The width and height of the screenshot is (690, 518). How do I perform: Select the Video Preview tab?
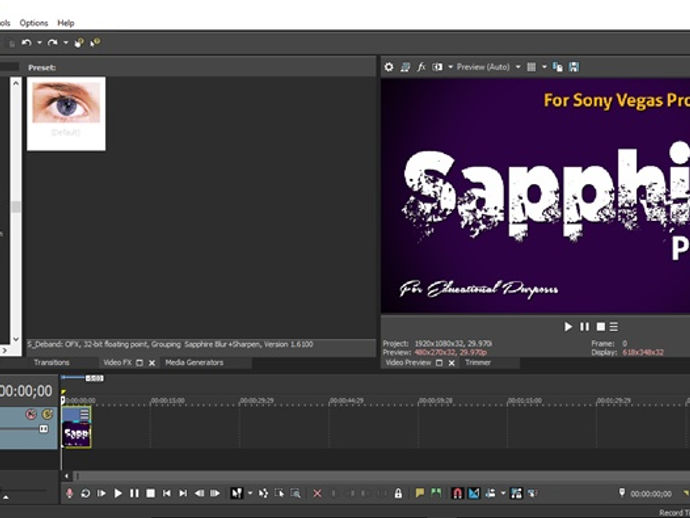[x=408, y=363]
